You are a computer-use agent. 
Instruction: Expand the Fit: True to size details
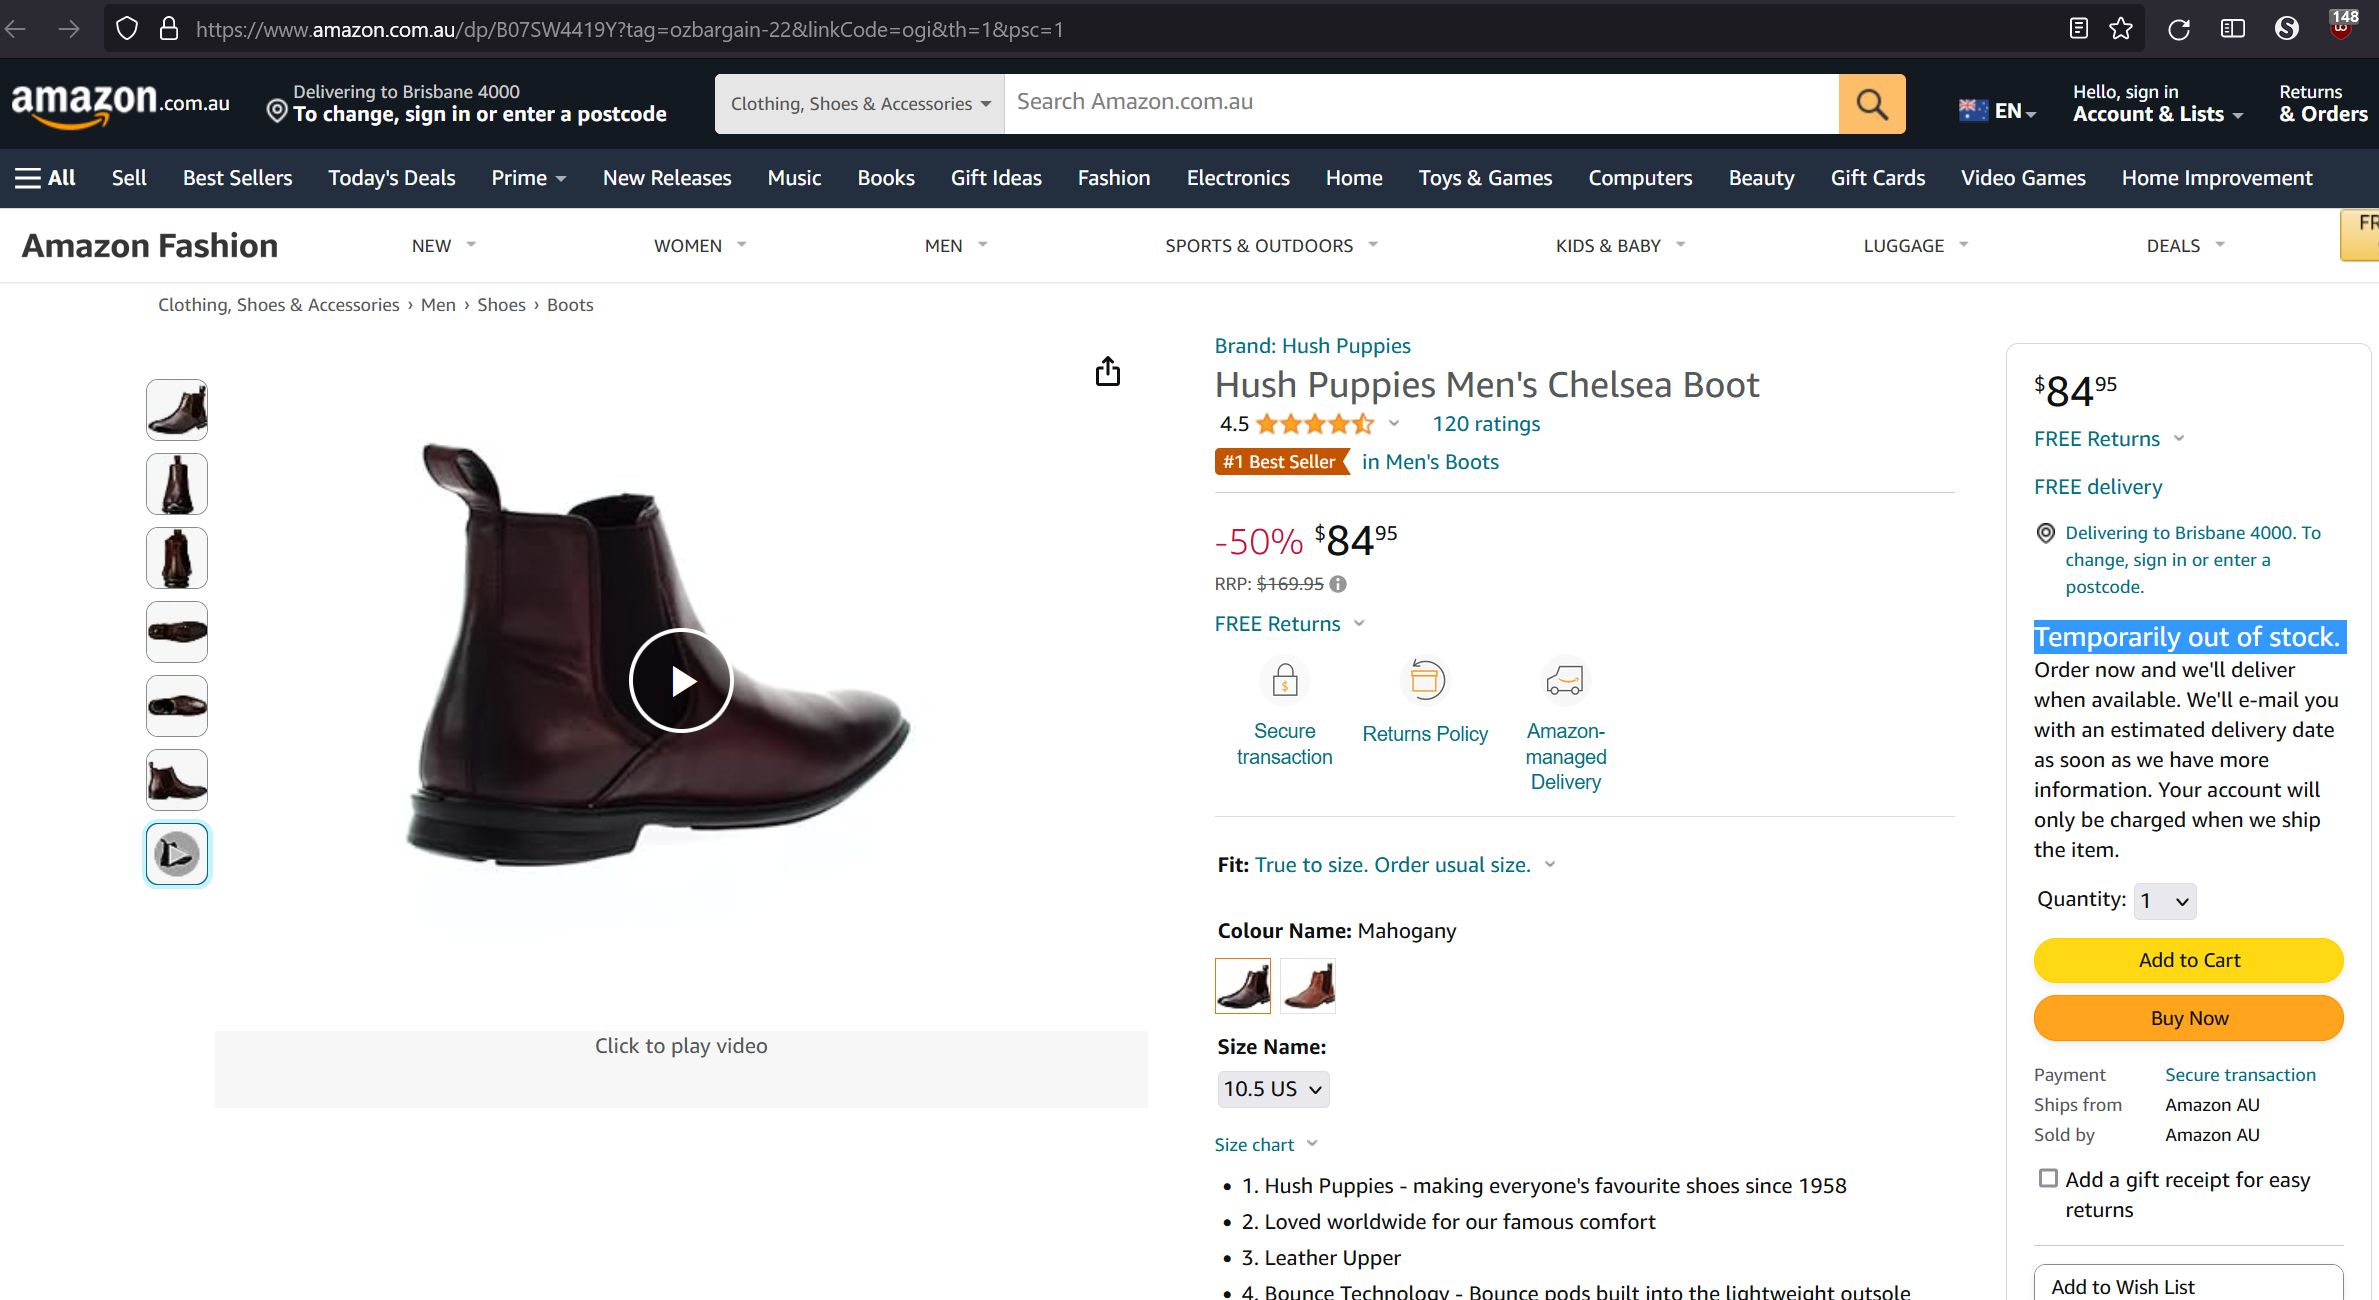1387,865
